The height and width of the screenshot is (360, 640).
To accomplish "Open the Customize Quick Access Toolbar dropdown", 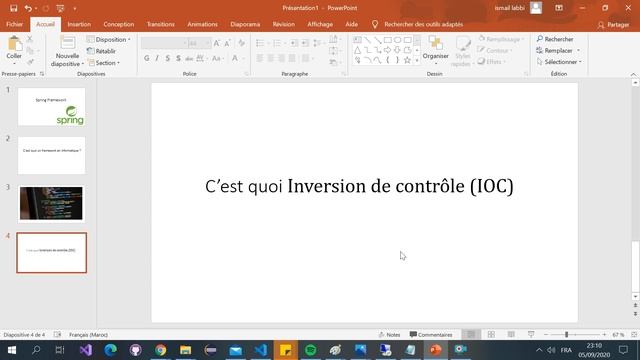I will [x=75, y=8].
